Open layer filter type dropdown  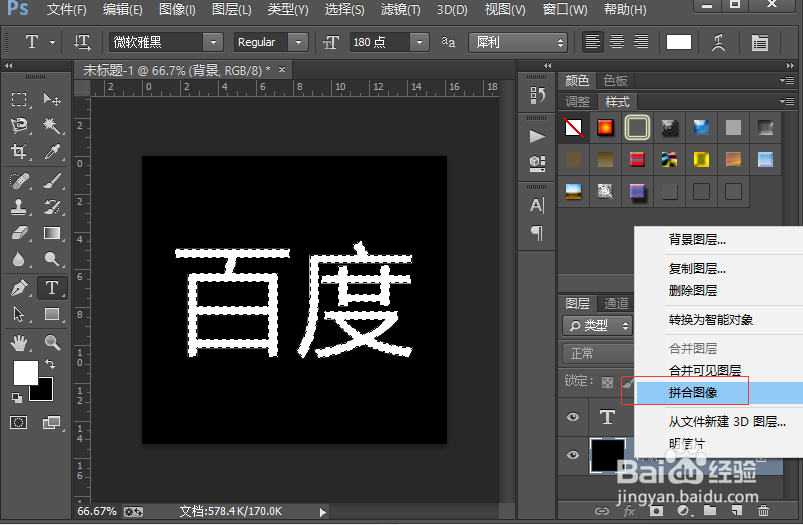pos(597,325)
